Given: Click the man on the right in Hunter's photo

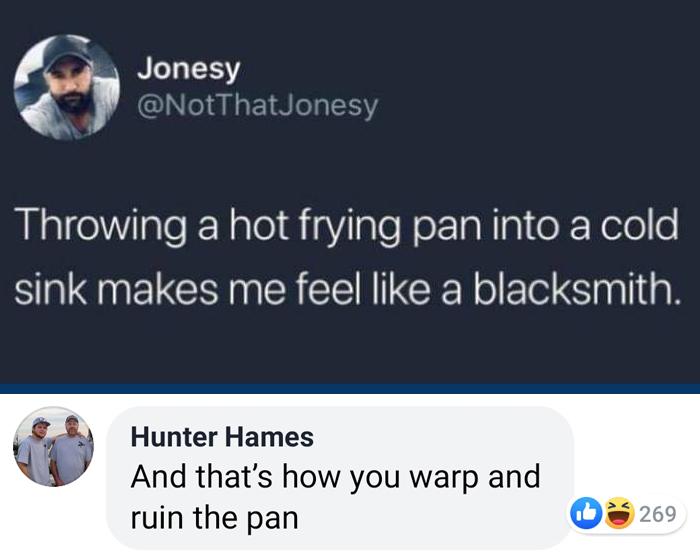Looking at the screenshot, I should pyautogui.click(x=71, y=449).
